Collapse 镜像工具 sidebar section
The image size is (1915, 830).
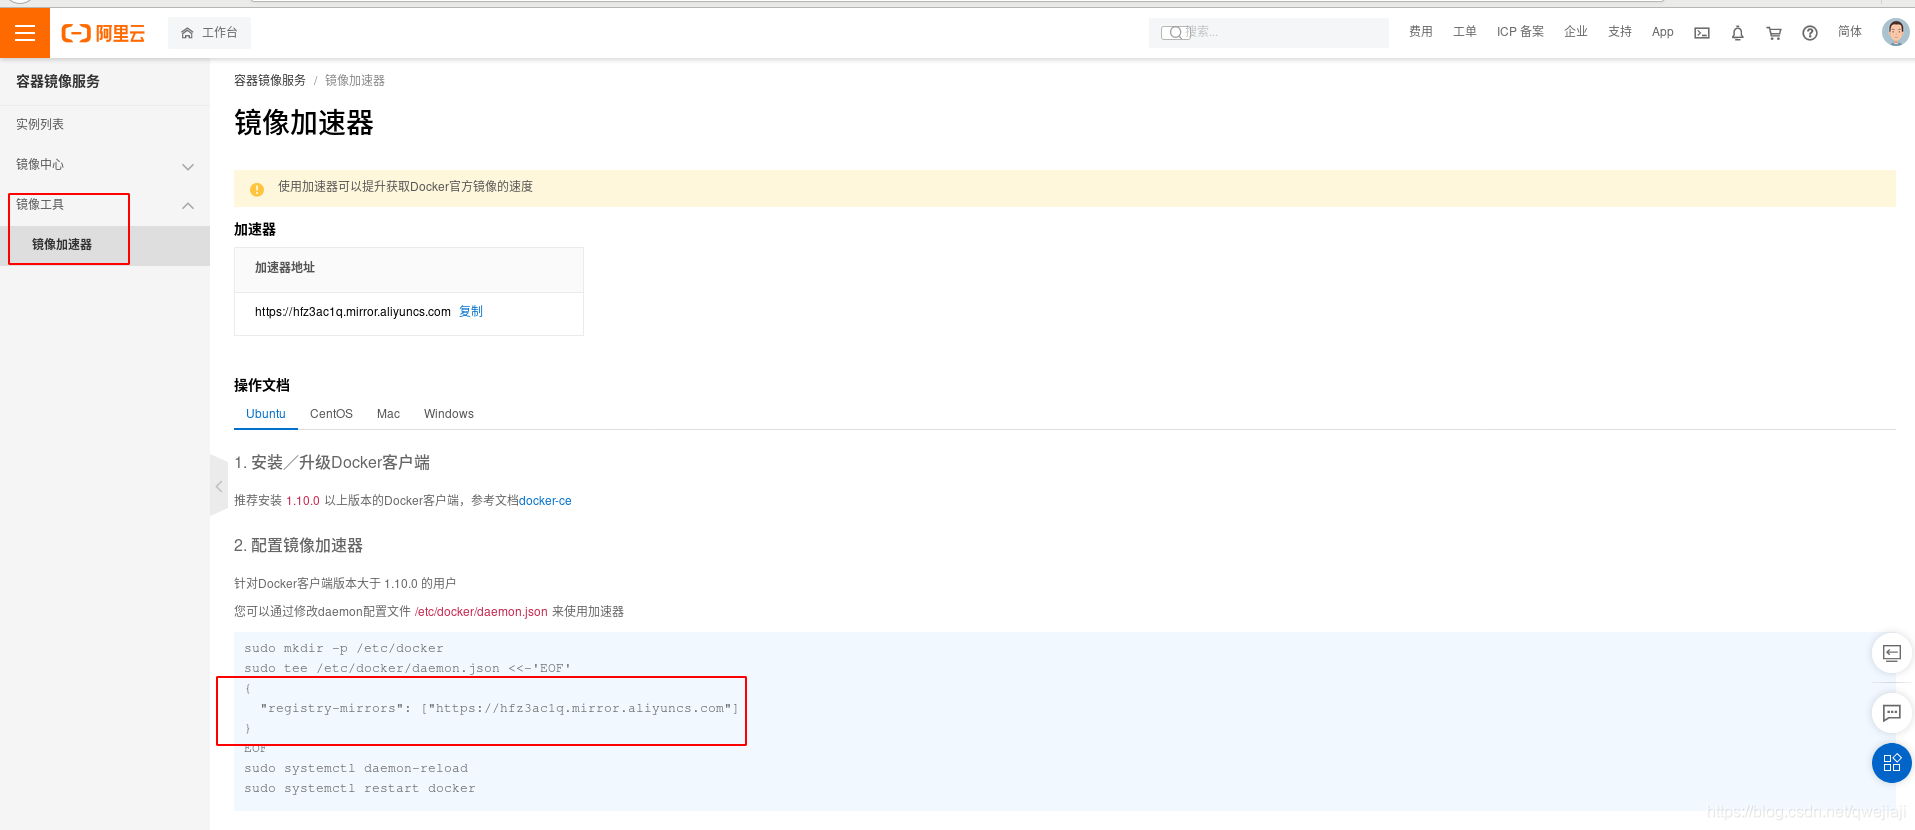pos(105,205)
